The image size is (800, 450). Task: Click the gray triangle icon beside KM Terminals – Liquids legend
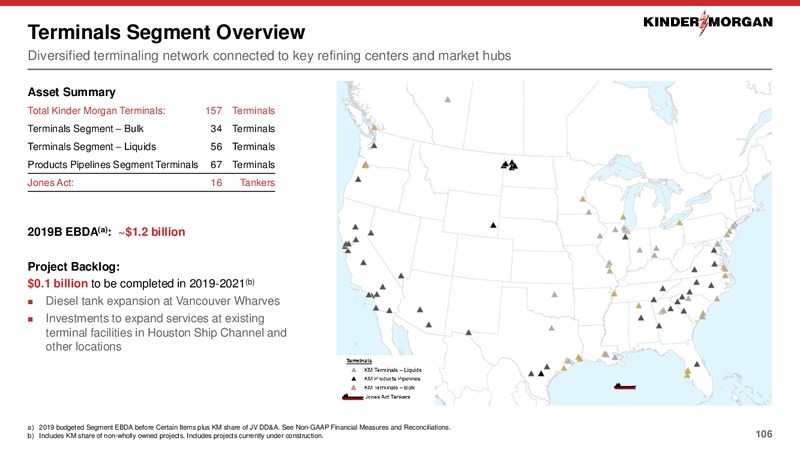tap(354, 370)
